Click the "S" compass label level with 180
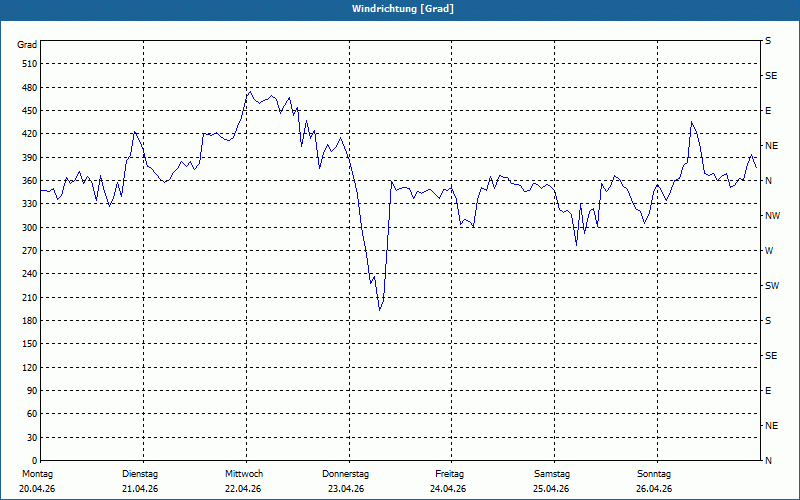 768,320
